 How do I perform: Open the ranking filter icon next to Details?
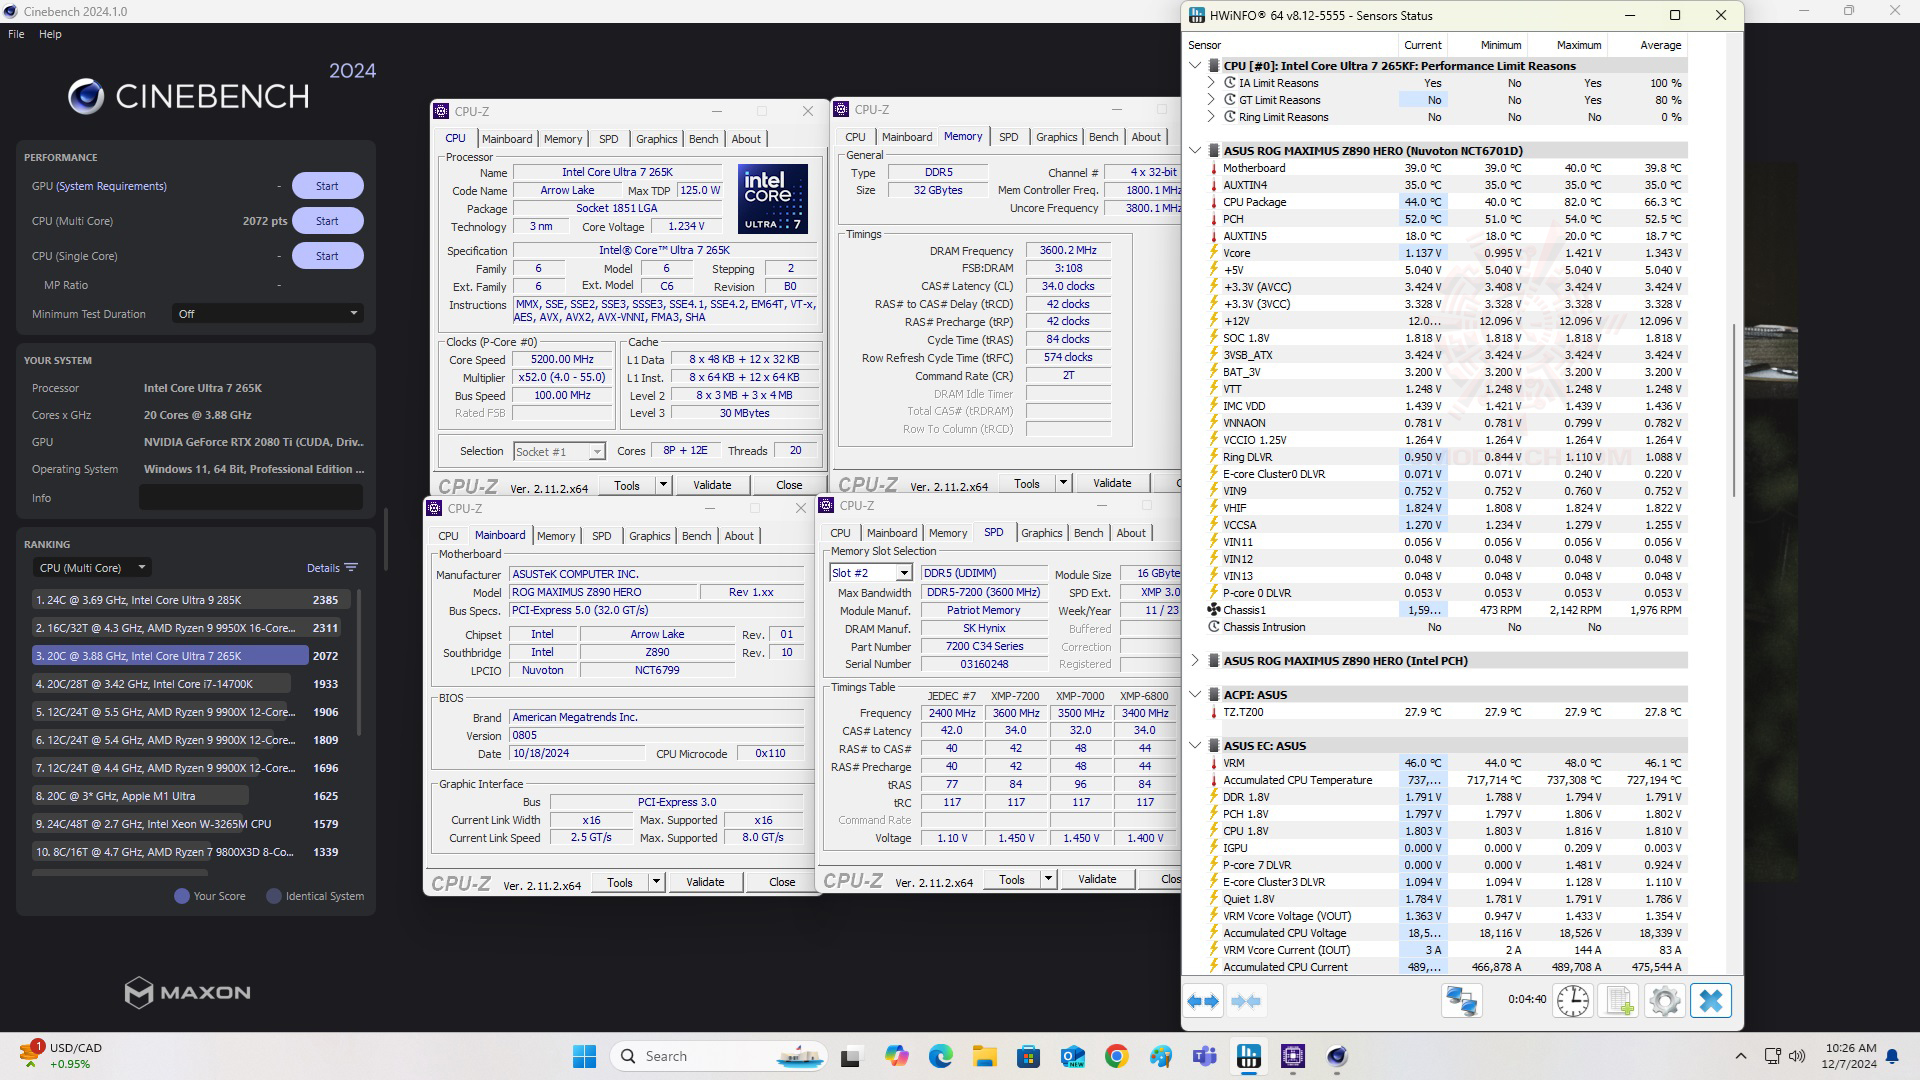point(351,568)
